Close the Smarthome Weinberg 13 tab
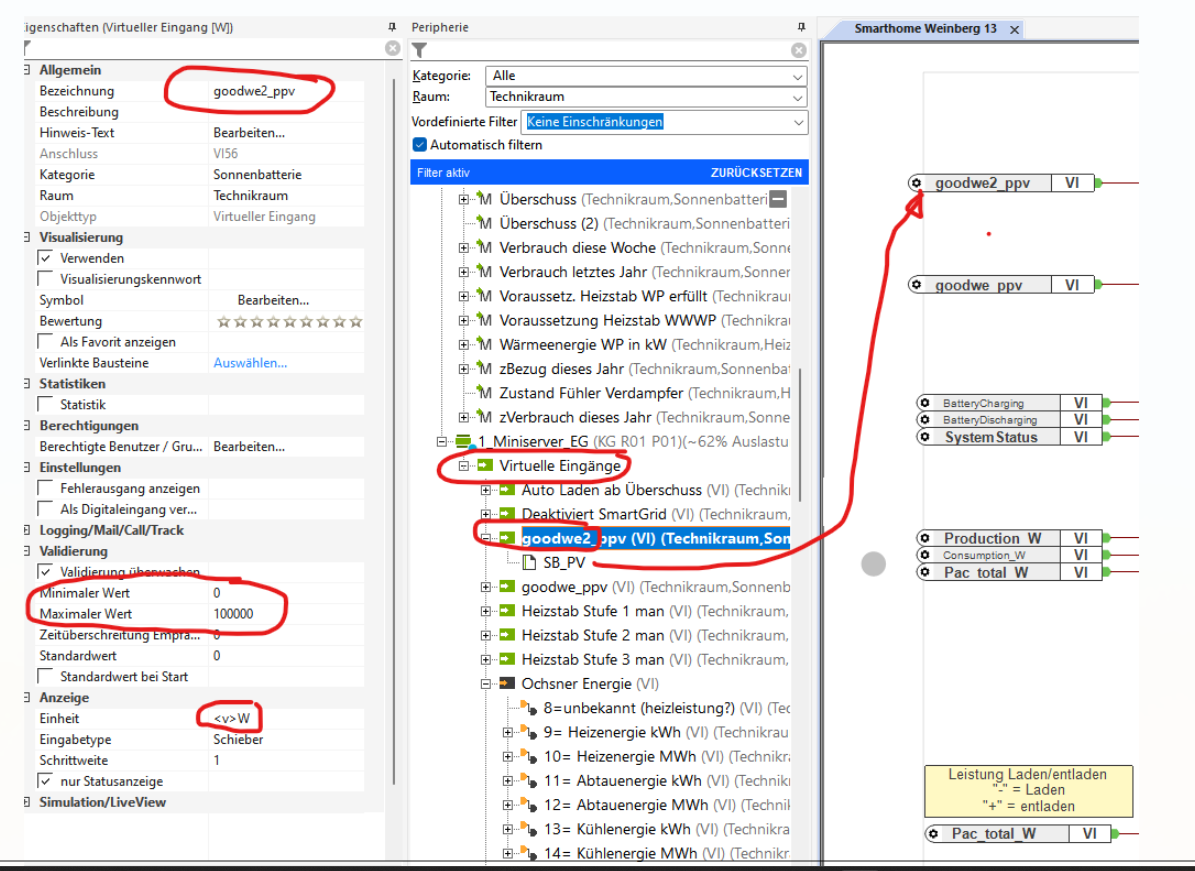This screenshot has width=1195, height=871. pos(1014,30)
